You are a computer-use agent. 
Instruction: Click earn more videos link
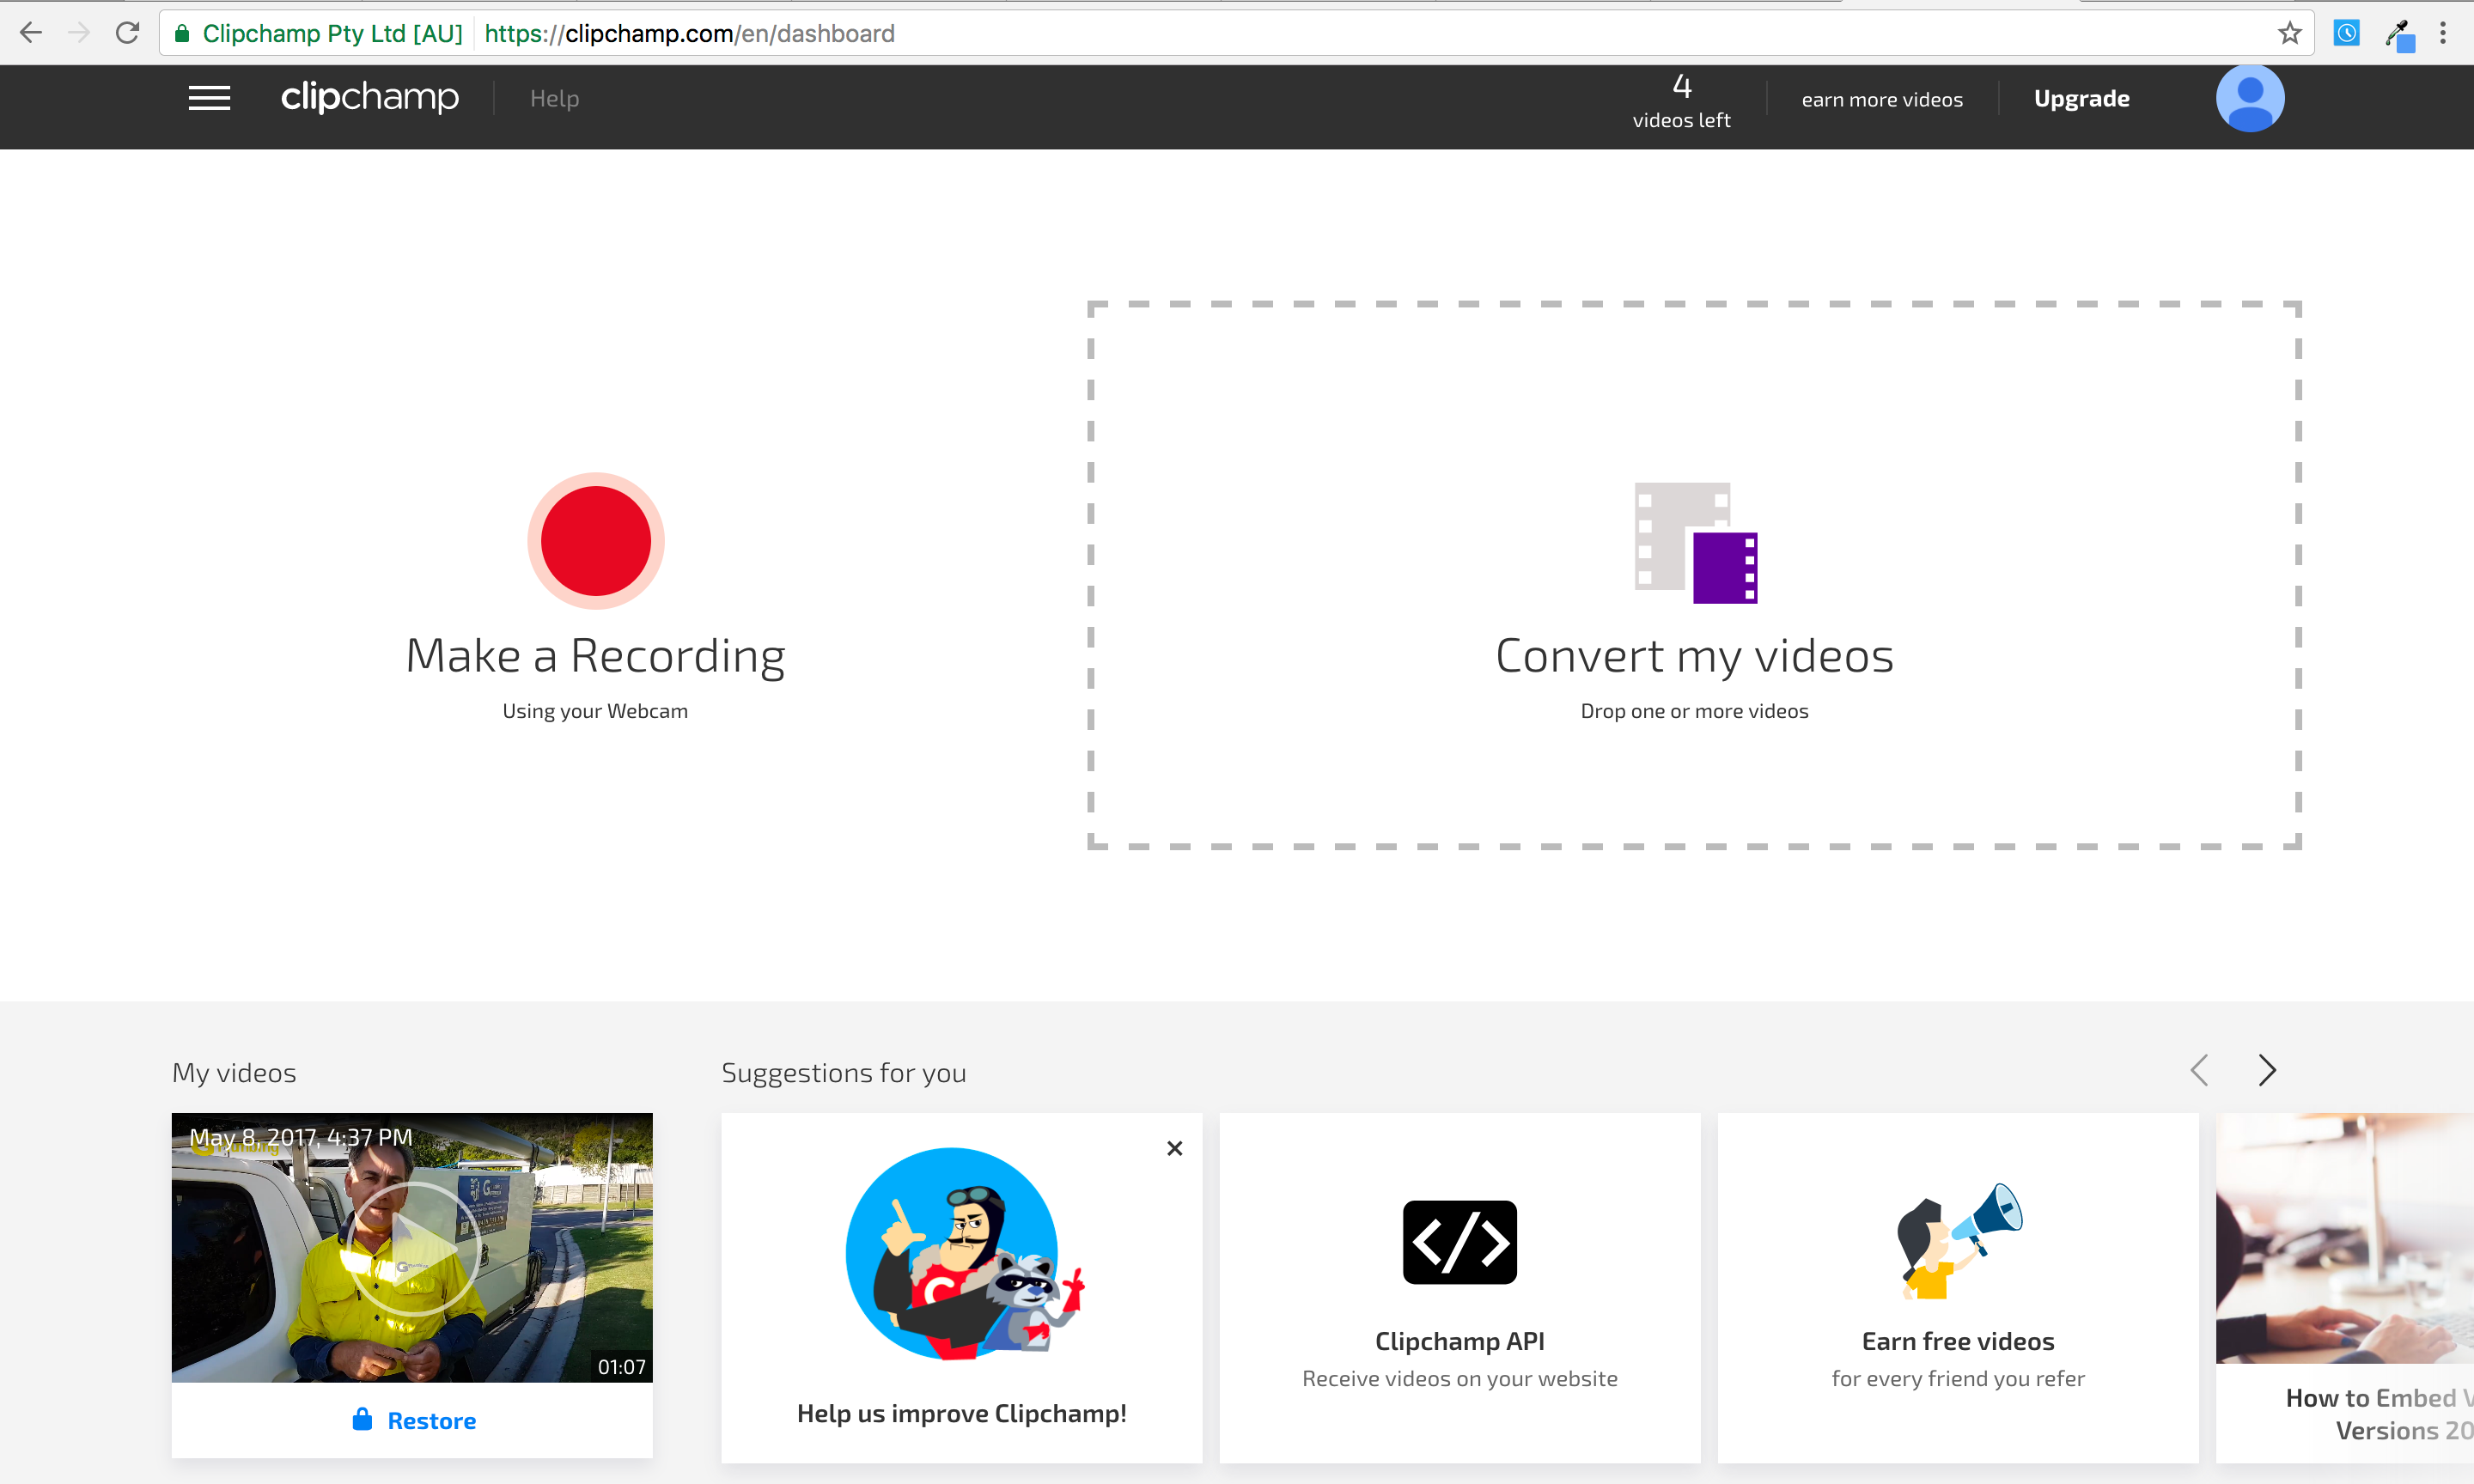[x=1882, y=99]
